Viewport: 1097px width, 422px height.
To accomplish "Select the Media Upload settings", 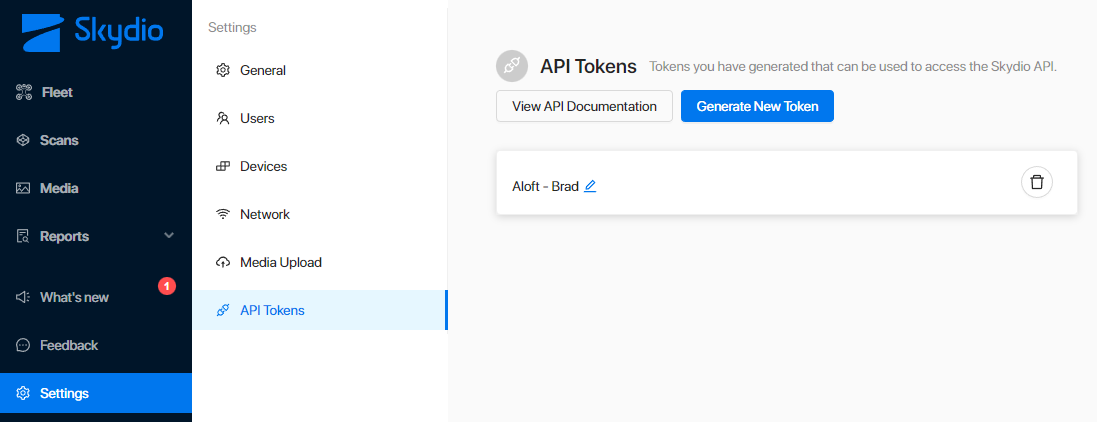I will pos(280,262).
